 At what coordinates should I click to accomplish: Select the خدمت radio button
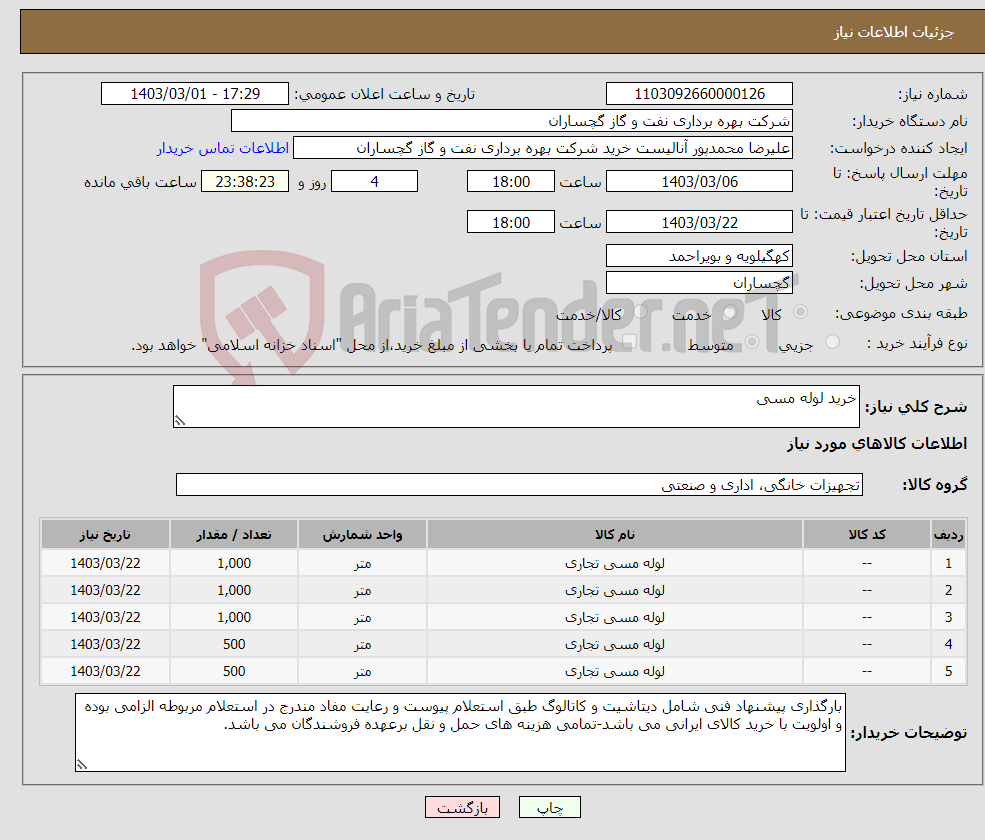tap(730, 312)
